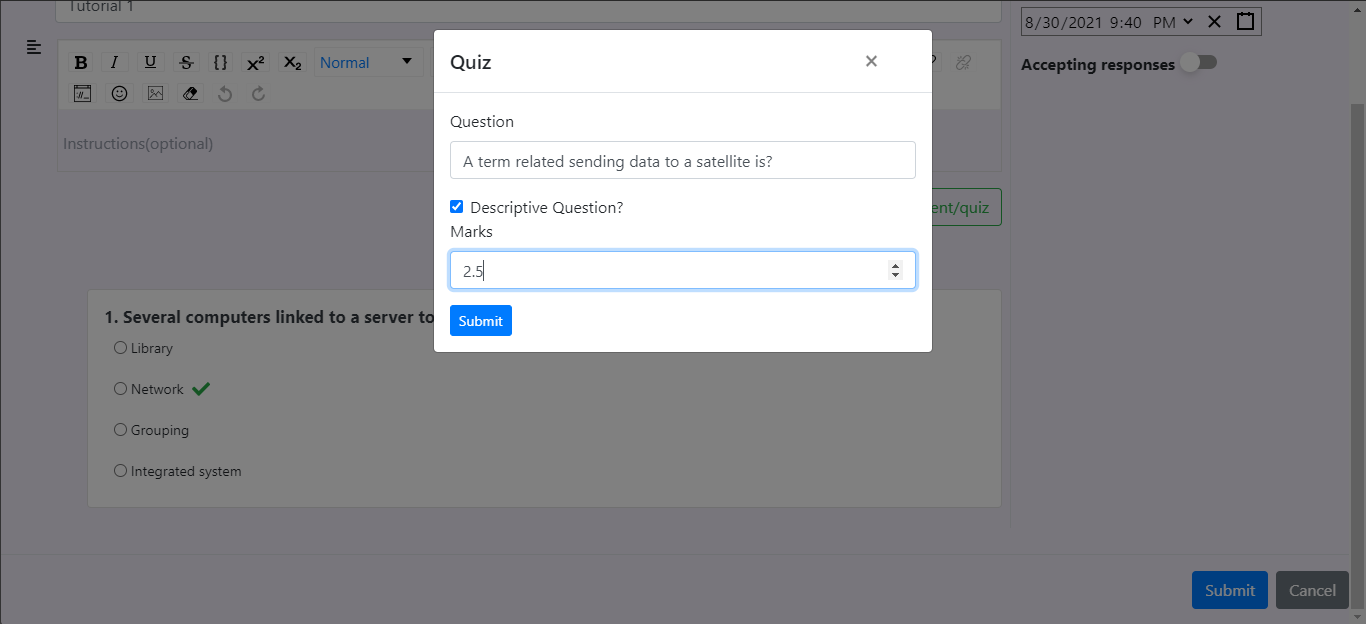Image resolution: width=1366 pixels, height=624 pixels.
Task: Uncheck the Descriptive Question checkbox
Action: pyautogui.click(x=456, y=207)
